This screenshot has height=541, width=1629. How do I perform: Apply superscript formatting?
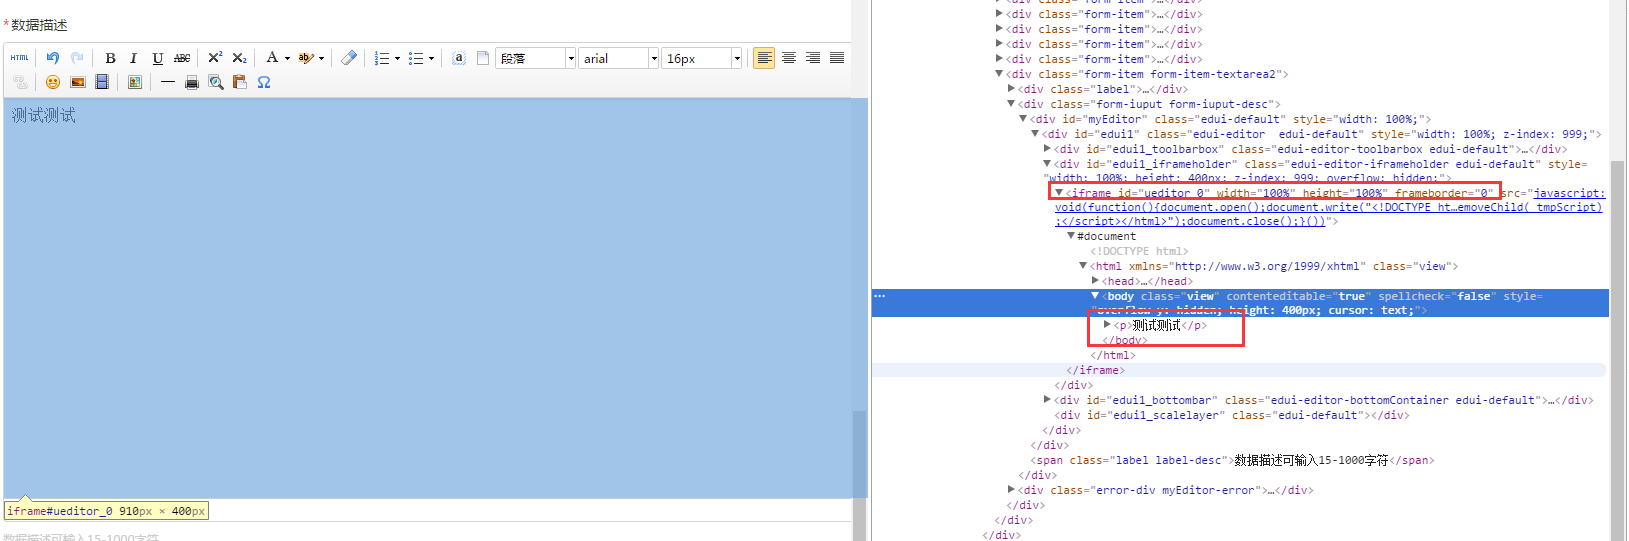[215, 58]
